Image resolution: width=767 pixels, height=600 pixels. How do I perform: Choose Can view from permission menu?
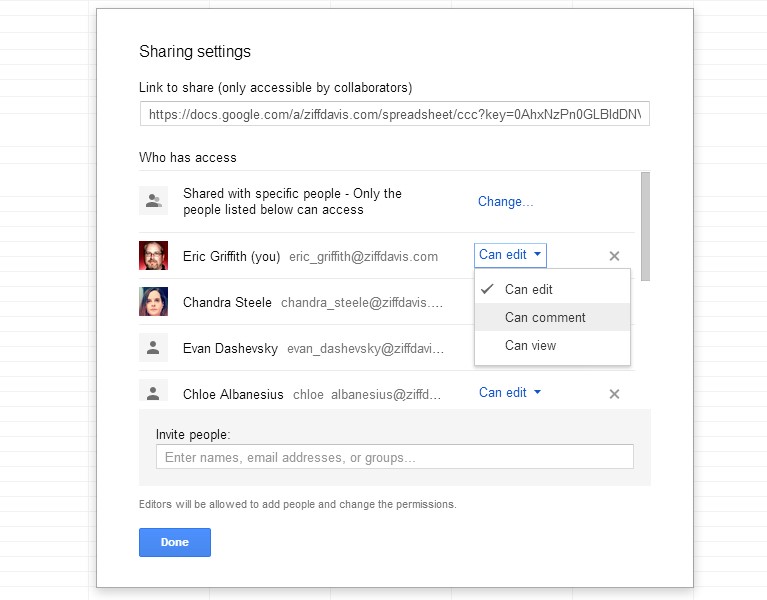(x=530, y=346)
